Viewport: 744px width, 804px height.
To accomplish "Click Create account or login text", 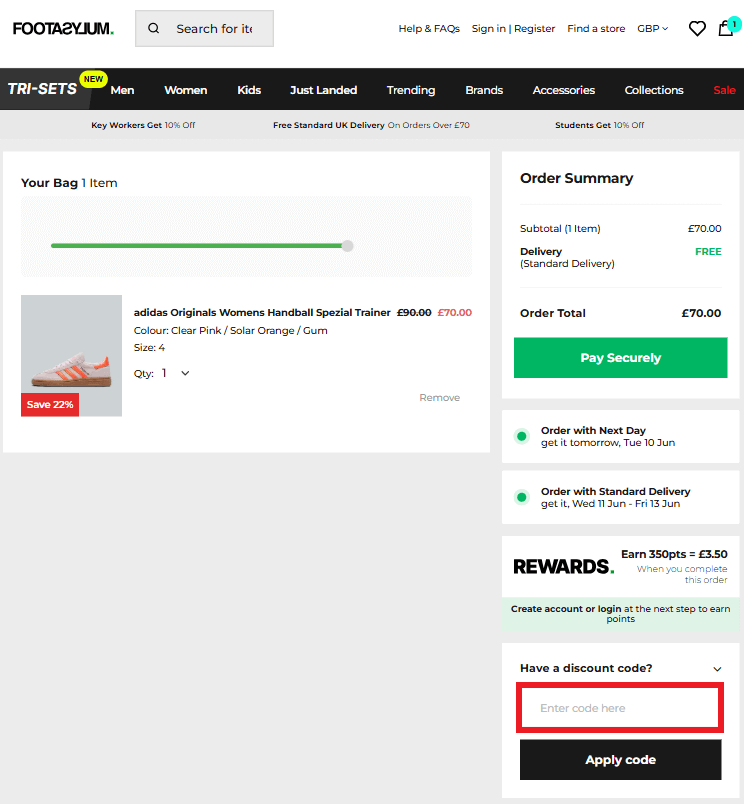I will coord(566,609).
